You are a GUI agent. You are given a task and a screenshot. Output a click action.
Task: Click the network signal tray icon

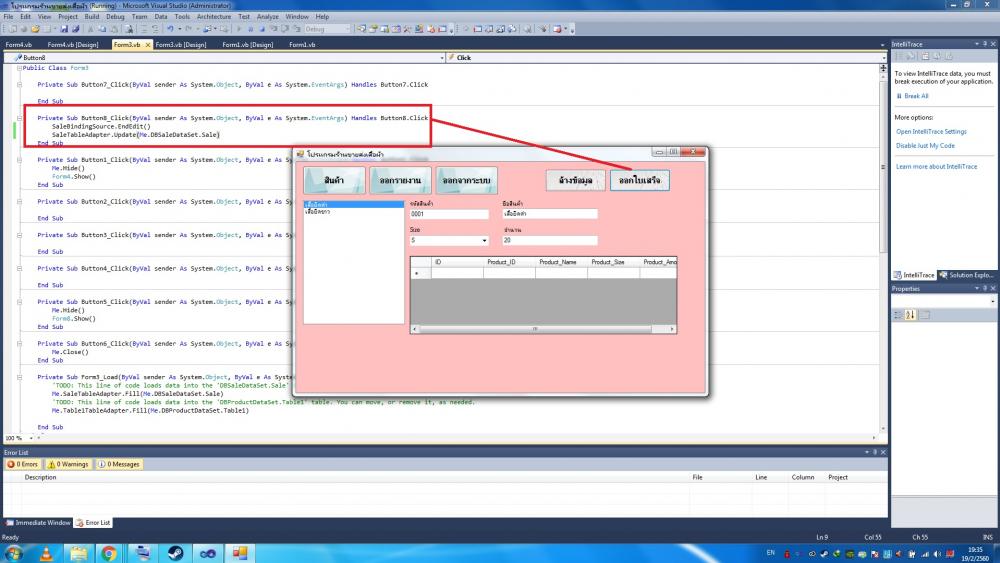pos(925,554)
